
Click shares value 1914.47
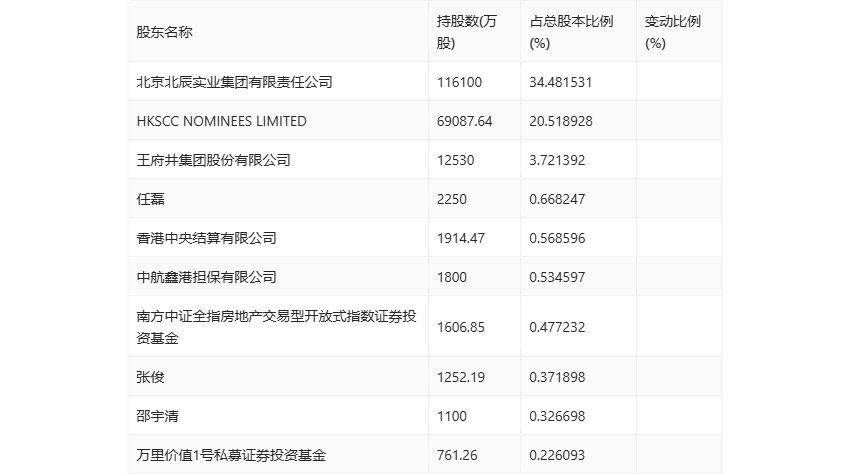pyautogui.click(x=461, y=239)
